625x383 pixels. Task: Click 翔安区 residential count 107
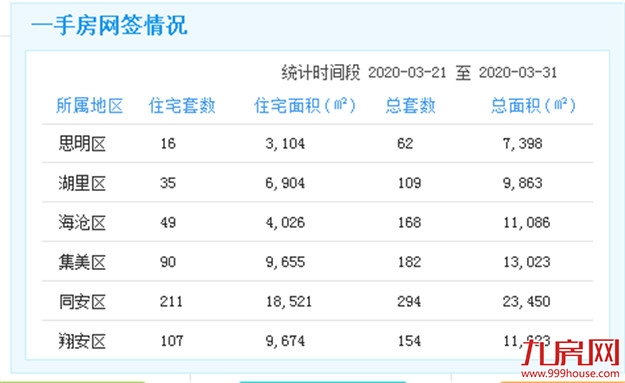[x=172, y=341]
